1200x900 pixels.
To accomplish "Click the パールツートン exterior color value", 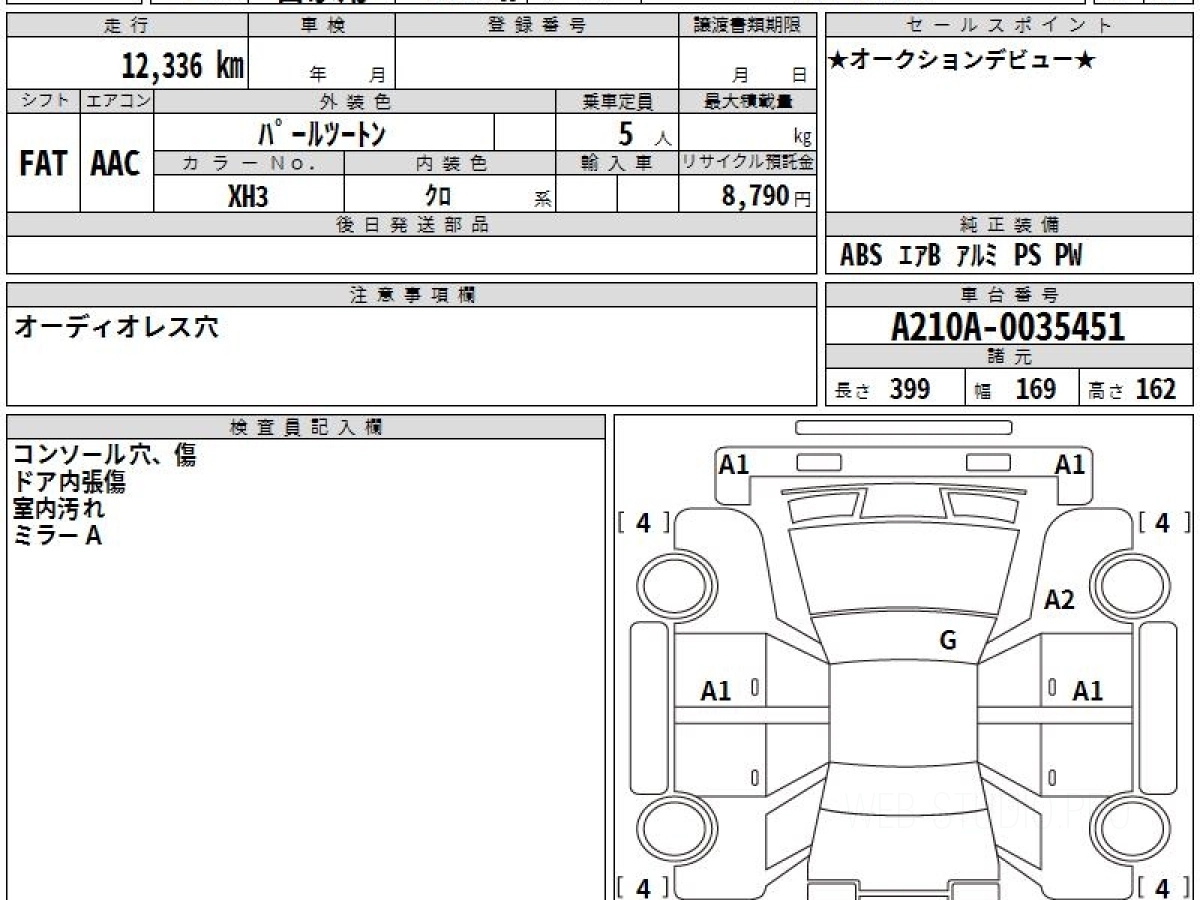I will click(322, 132).
